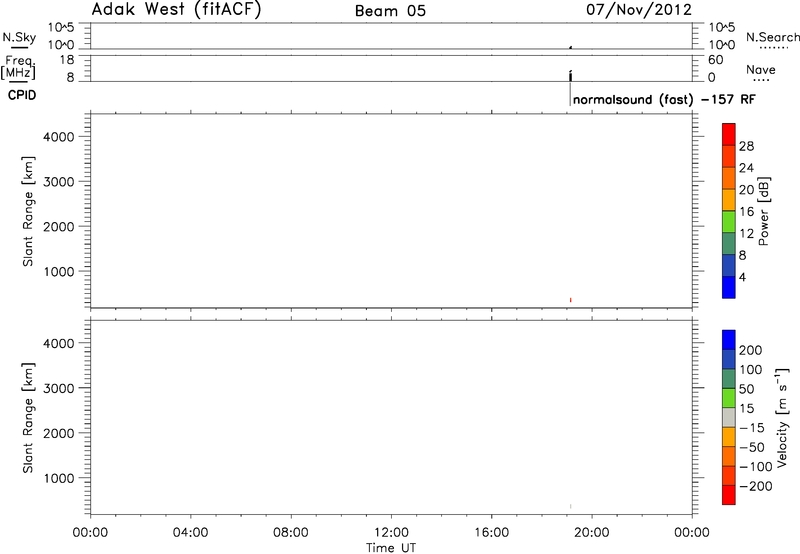Select the '-200' label on Velocity colorbar
The image size is (800, 554).
pyautogui.click(x=756, y=486)
